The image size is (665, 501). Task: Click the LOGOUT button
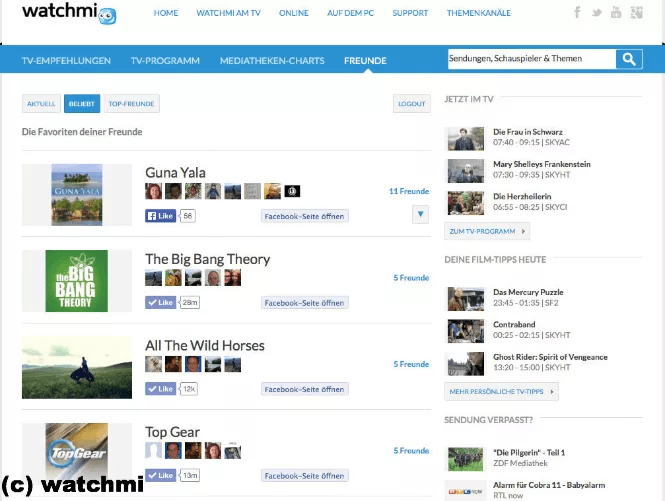tap(411, 104)
